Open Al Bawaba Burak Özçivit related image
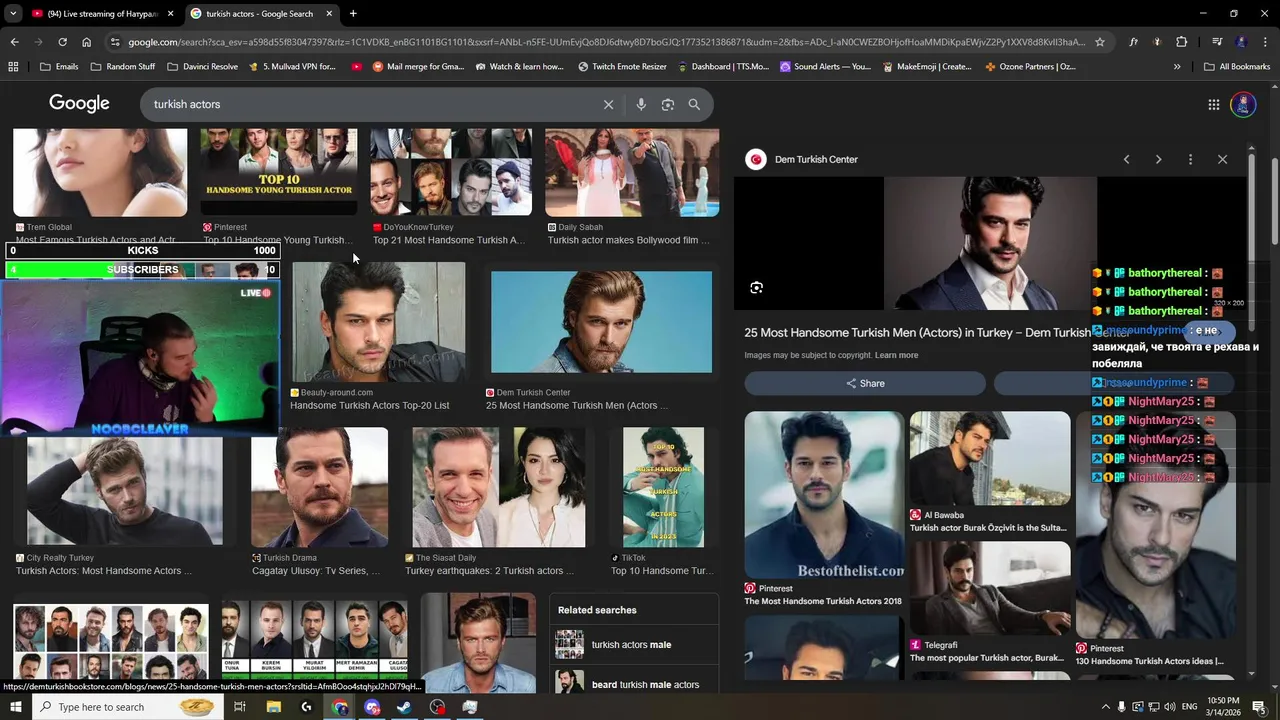1280x720 pixels. (x=989, y=458)
